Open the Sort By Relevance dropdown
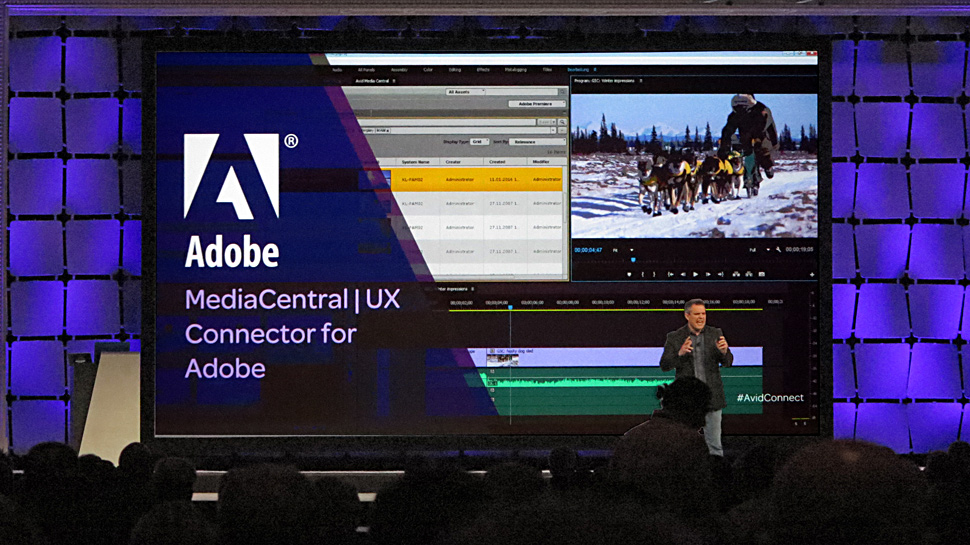Viewport: 970px width, 545px height. click(537, 142)
